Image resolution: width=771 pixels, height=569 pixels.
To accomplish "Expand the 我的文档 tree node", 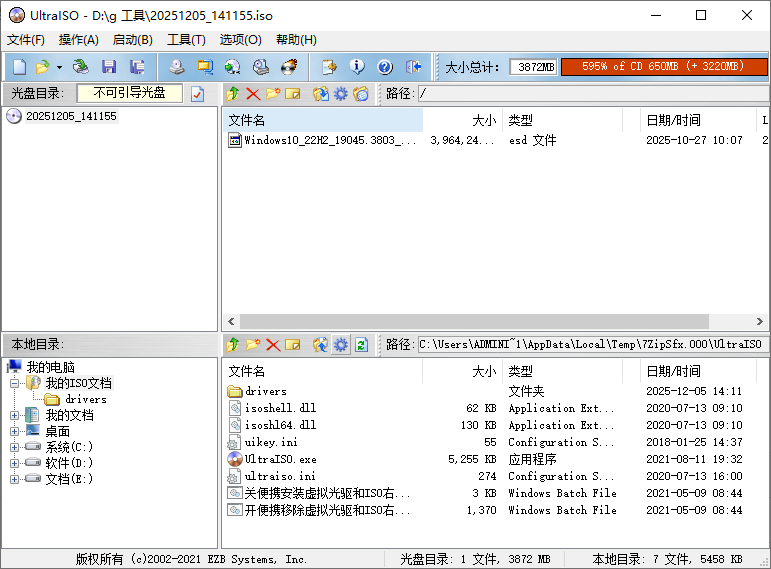I will [14, 416].
